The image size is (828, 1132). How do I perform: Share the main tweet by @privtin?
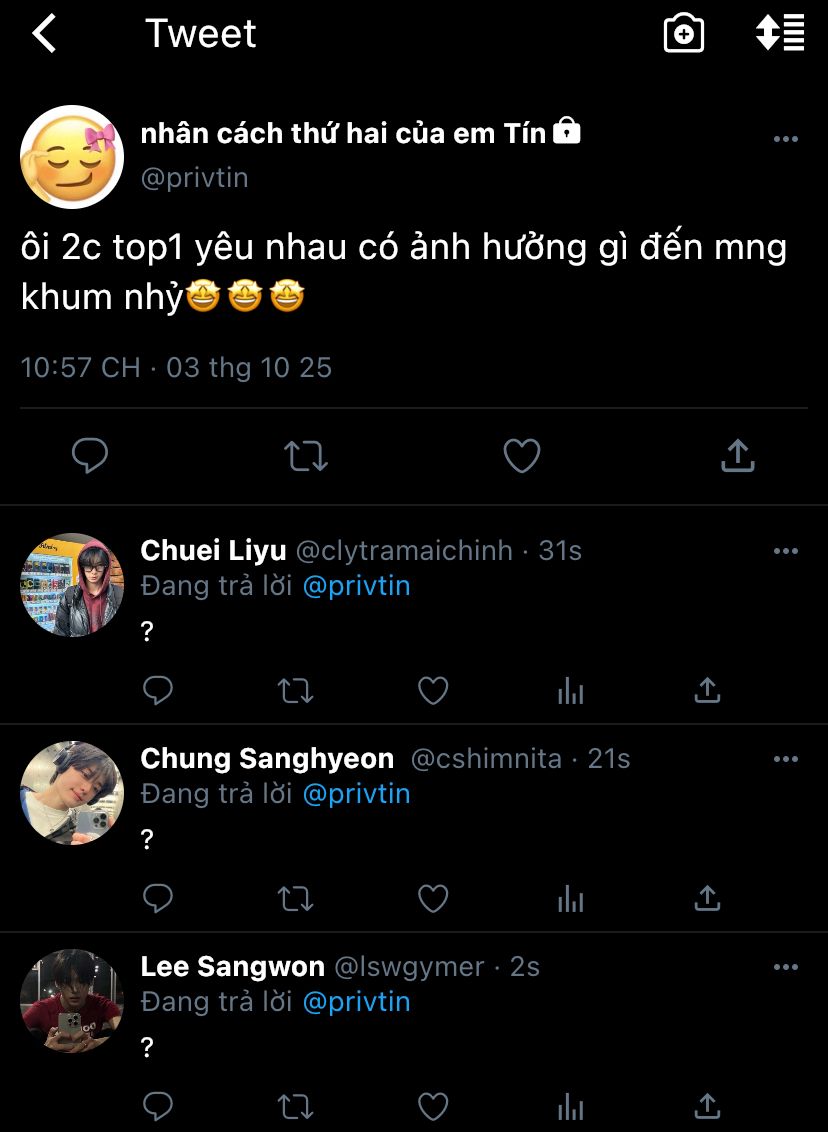737,456
